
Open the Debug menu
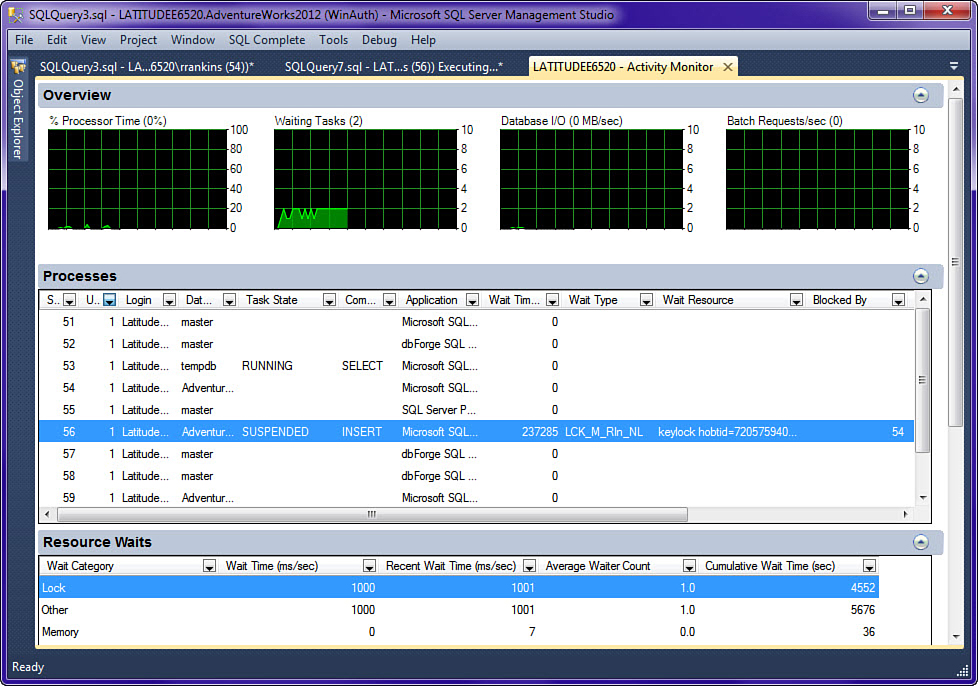click(x=379, y=40)
